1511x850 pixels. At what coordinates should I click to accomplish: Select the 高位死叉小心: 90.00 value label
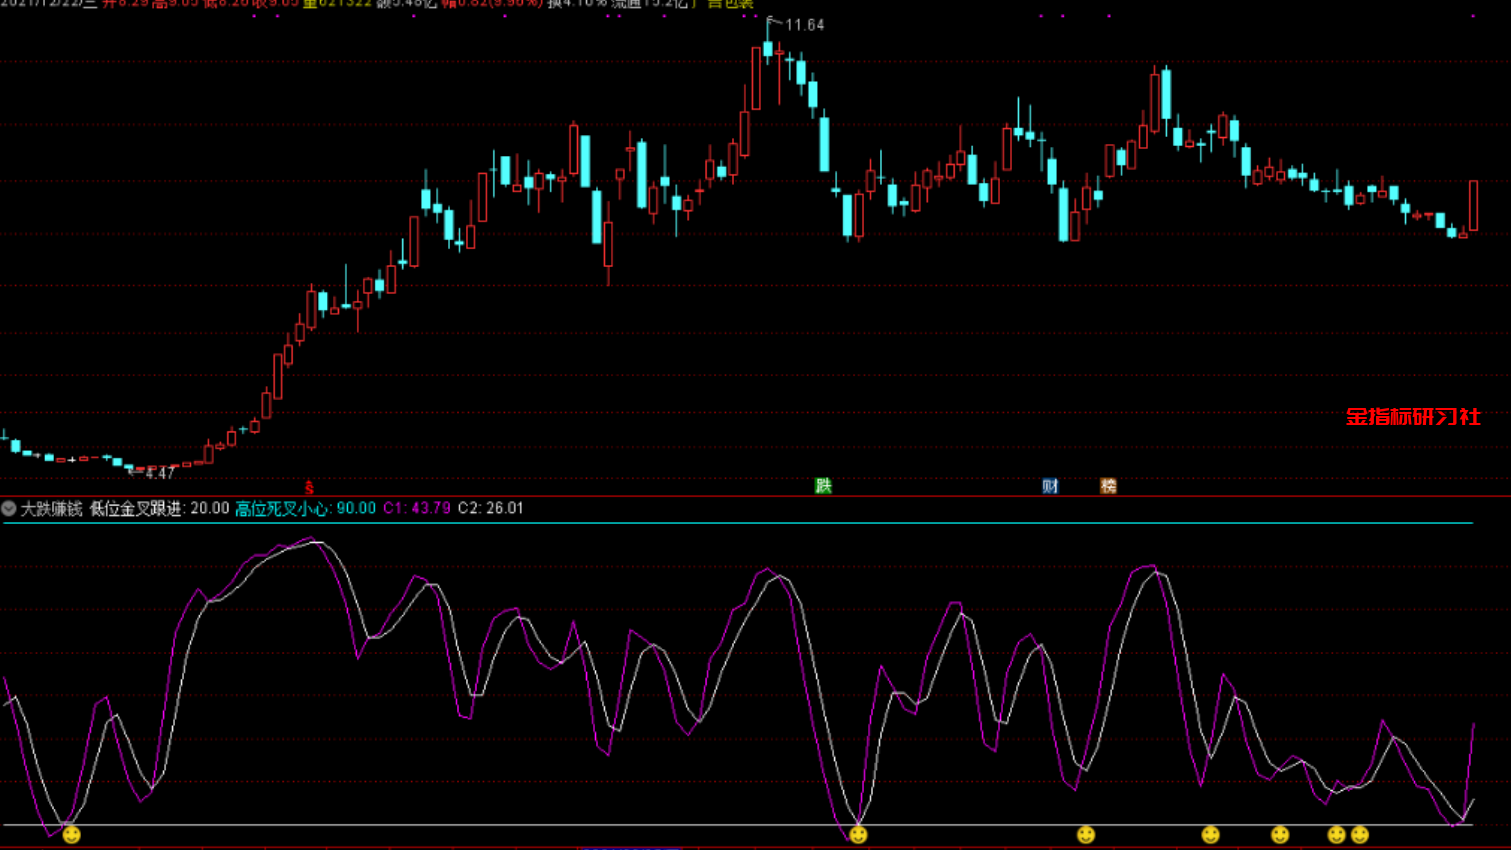306,508
